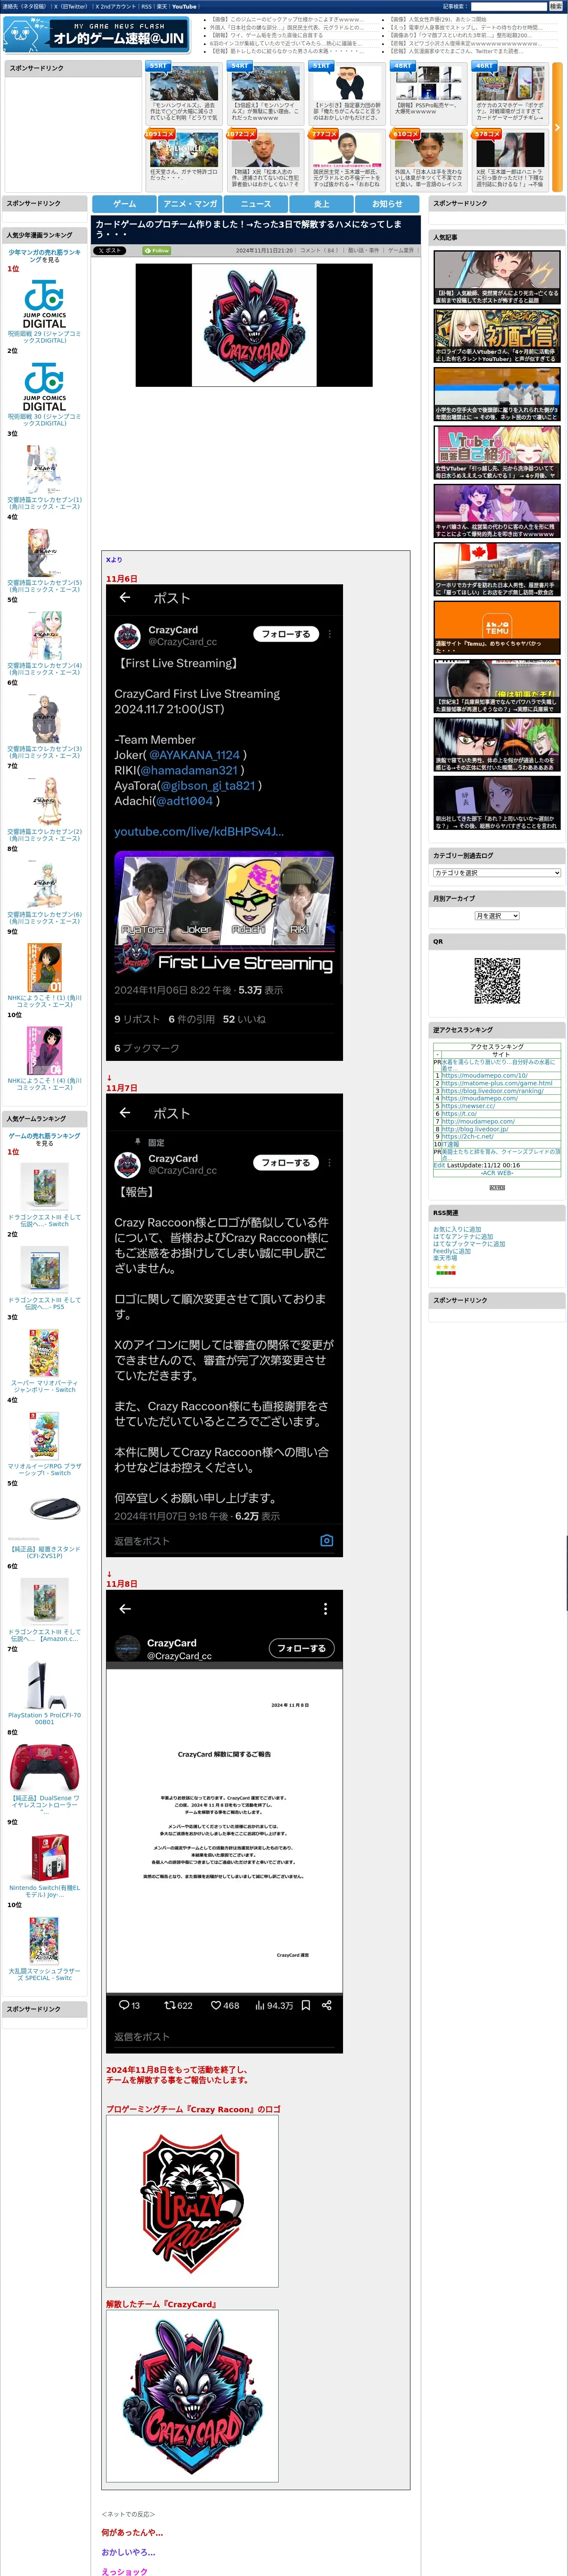568x2576 pixels.
Task: Select the お知らせ category tab
Action: pos(387,204)
